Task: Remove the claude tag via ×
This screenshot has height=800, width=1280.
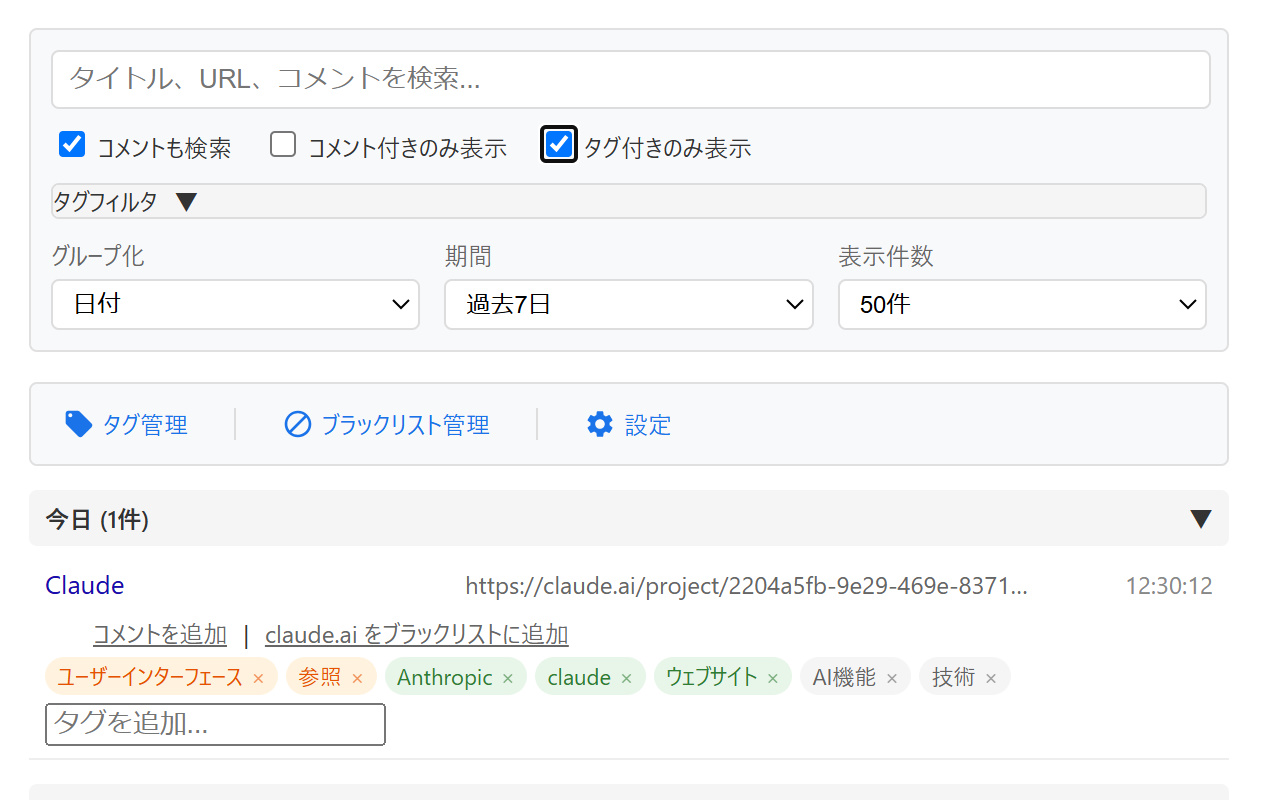Action: (626, 678)
